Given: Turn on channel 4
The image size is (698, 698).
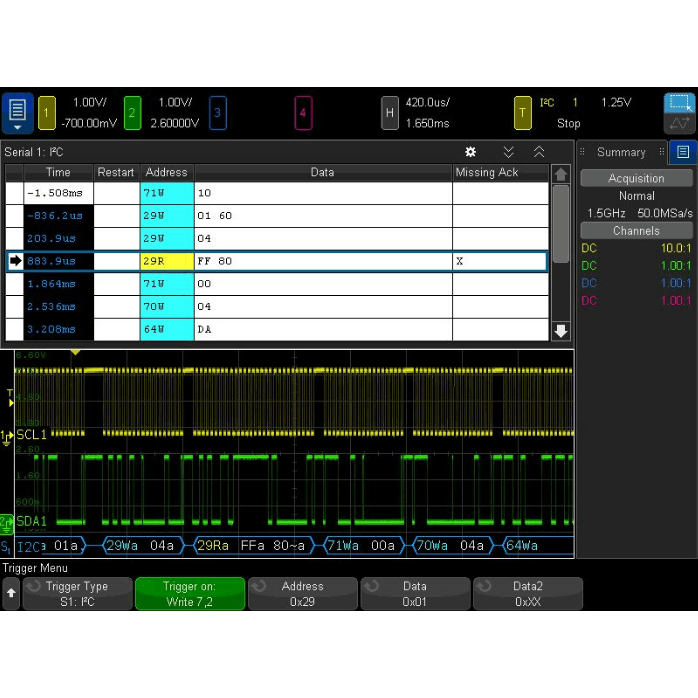Looking at the screenshot, I should click(x=303, y=113).
